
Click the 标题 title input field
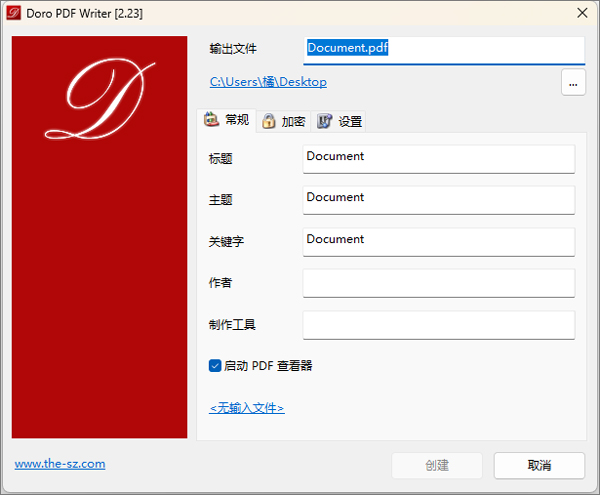[x=439, y=159]
